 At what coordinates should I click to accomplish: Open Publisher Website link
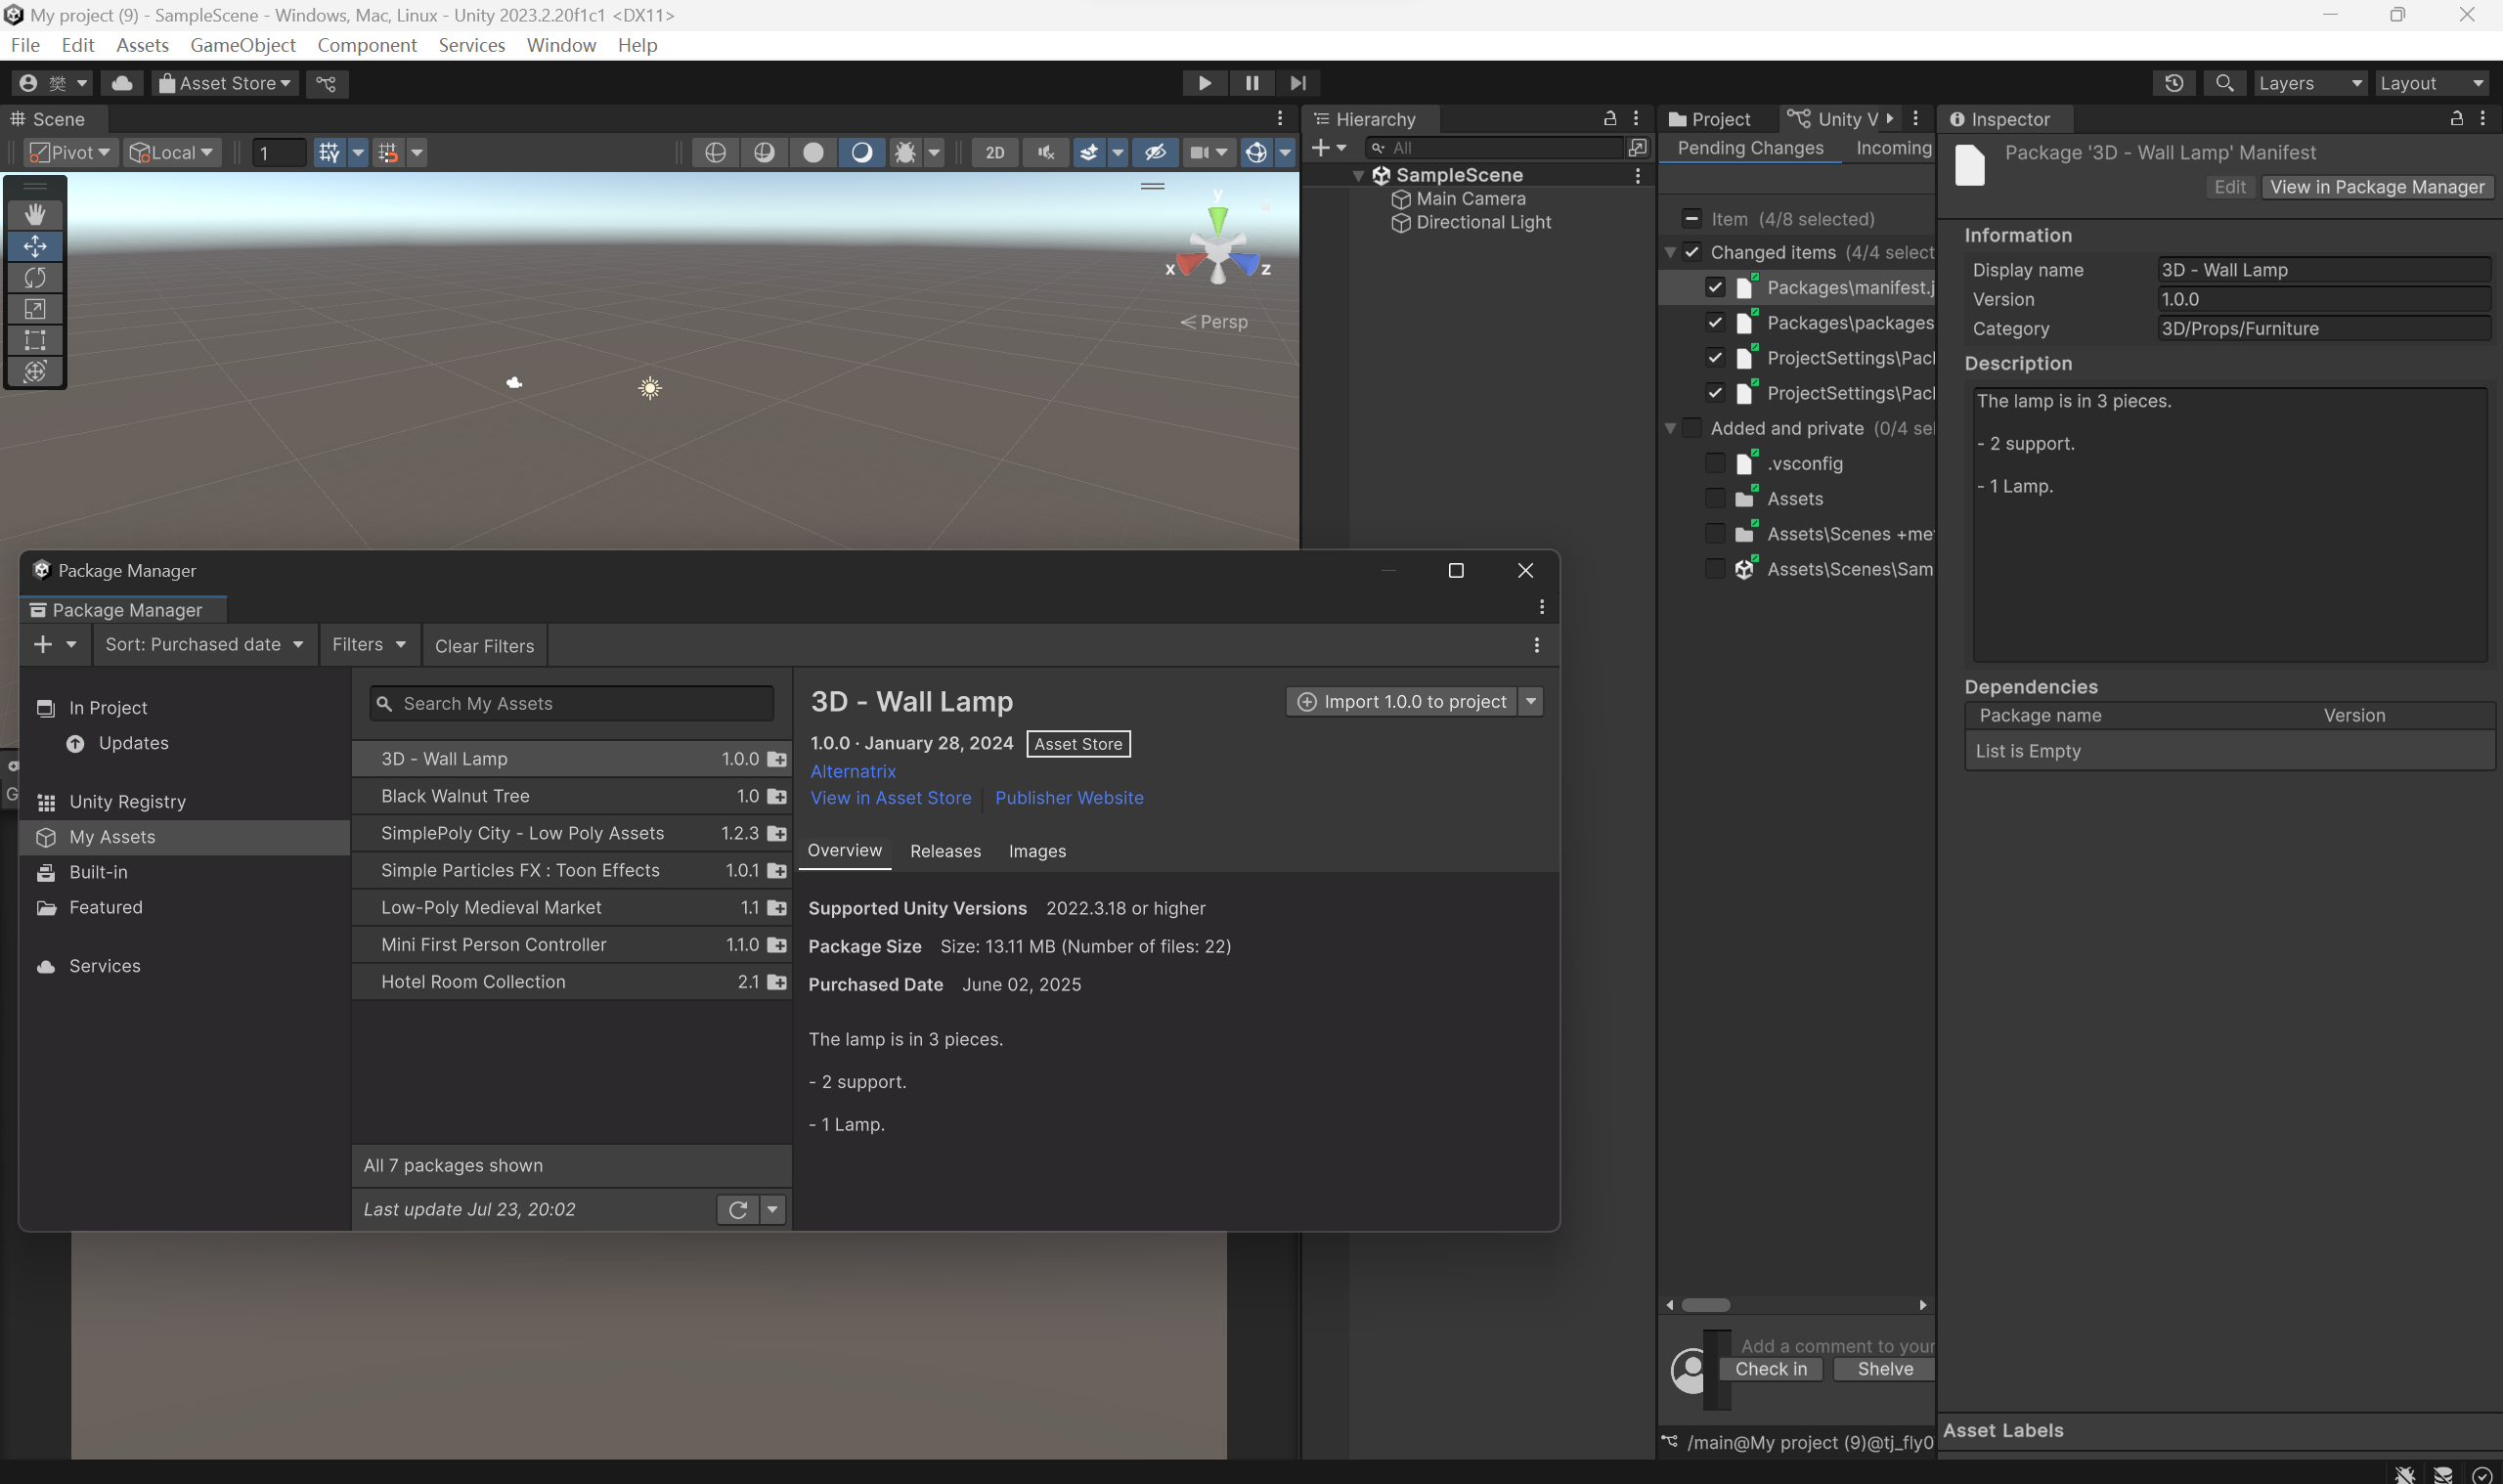1069,798
